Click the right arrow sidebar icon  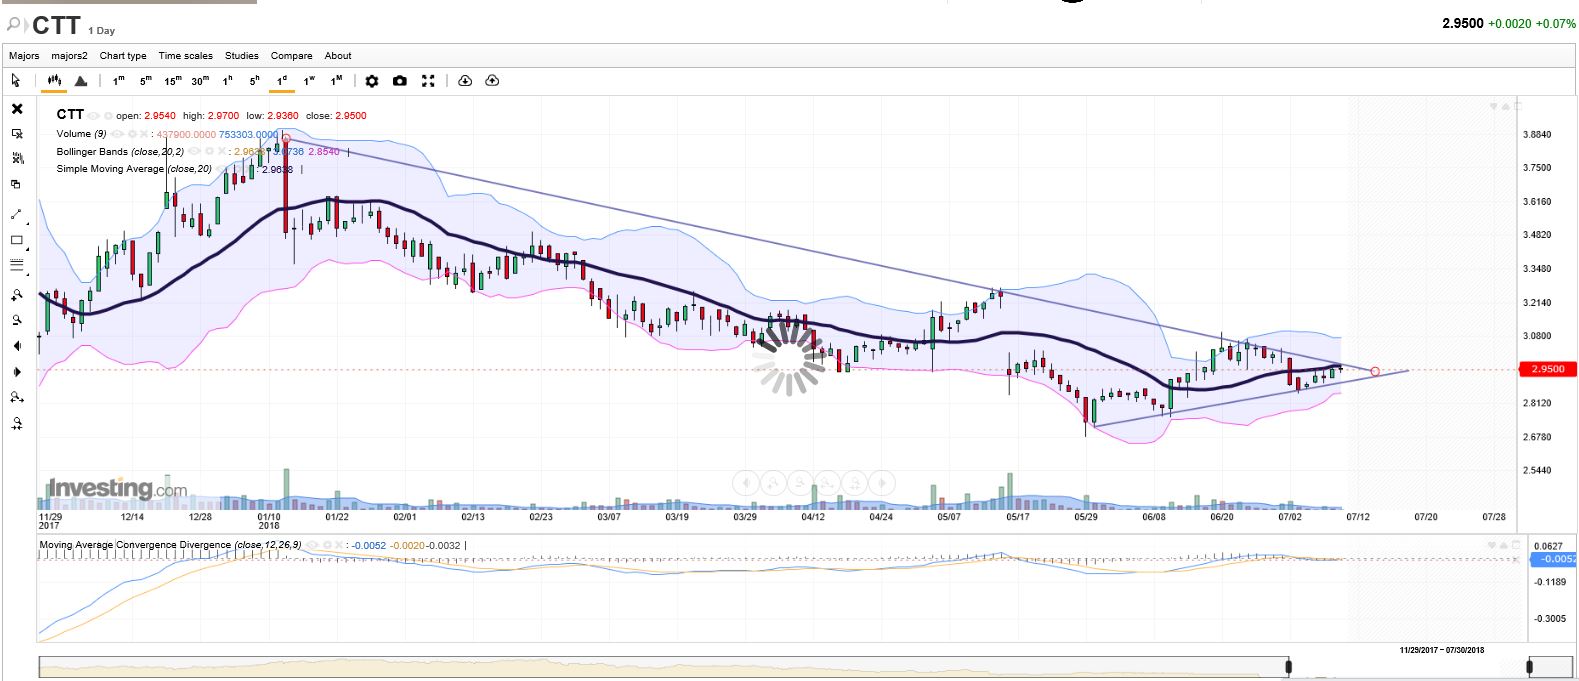(x=17, y=372)
